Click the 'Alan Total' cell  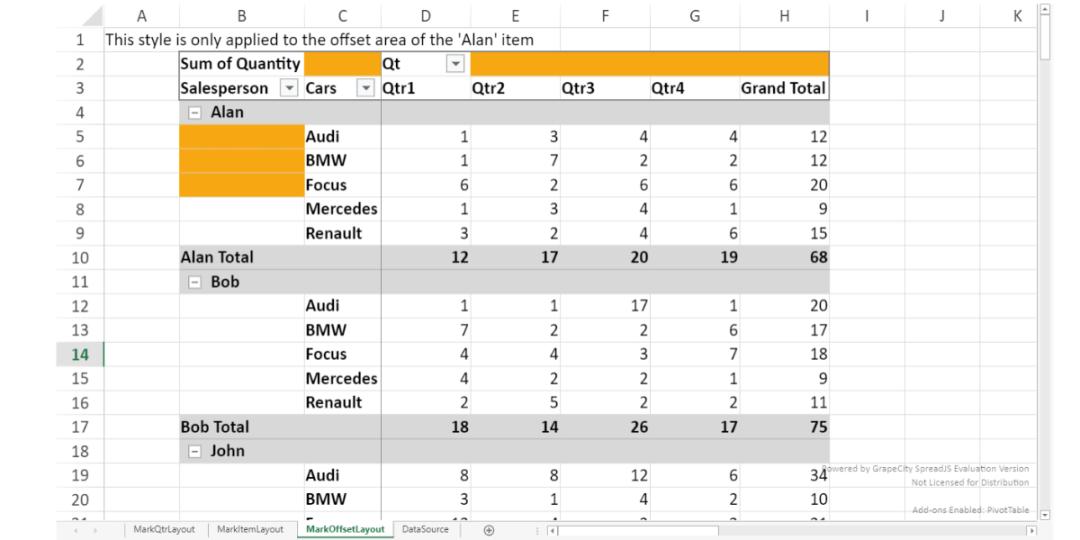(241, 258)
